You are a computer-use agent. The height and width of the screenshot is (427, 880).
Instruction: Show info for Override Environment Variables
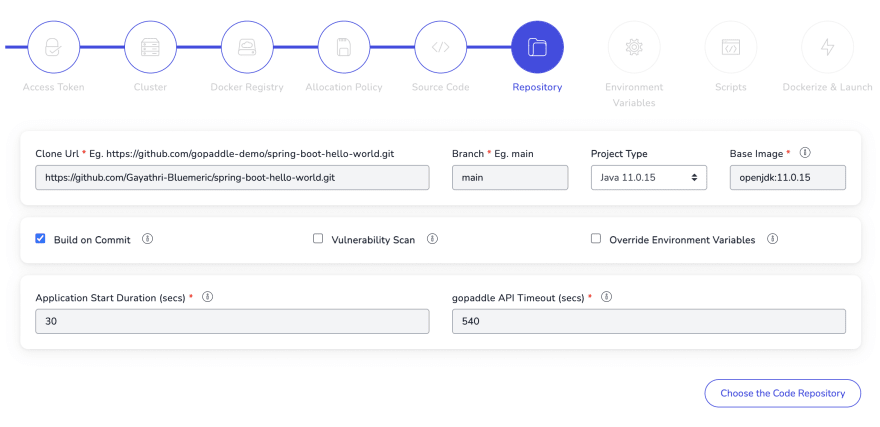click(x=772, y=239)
